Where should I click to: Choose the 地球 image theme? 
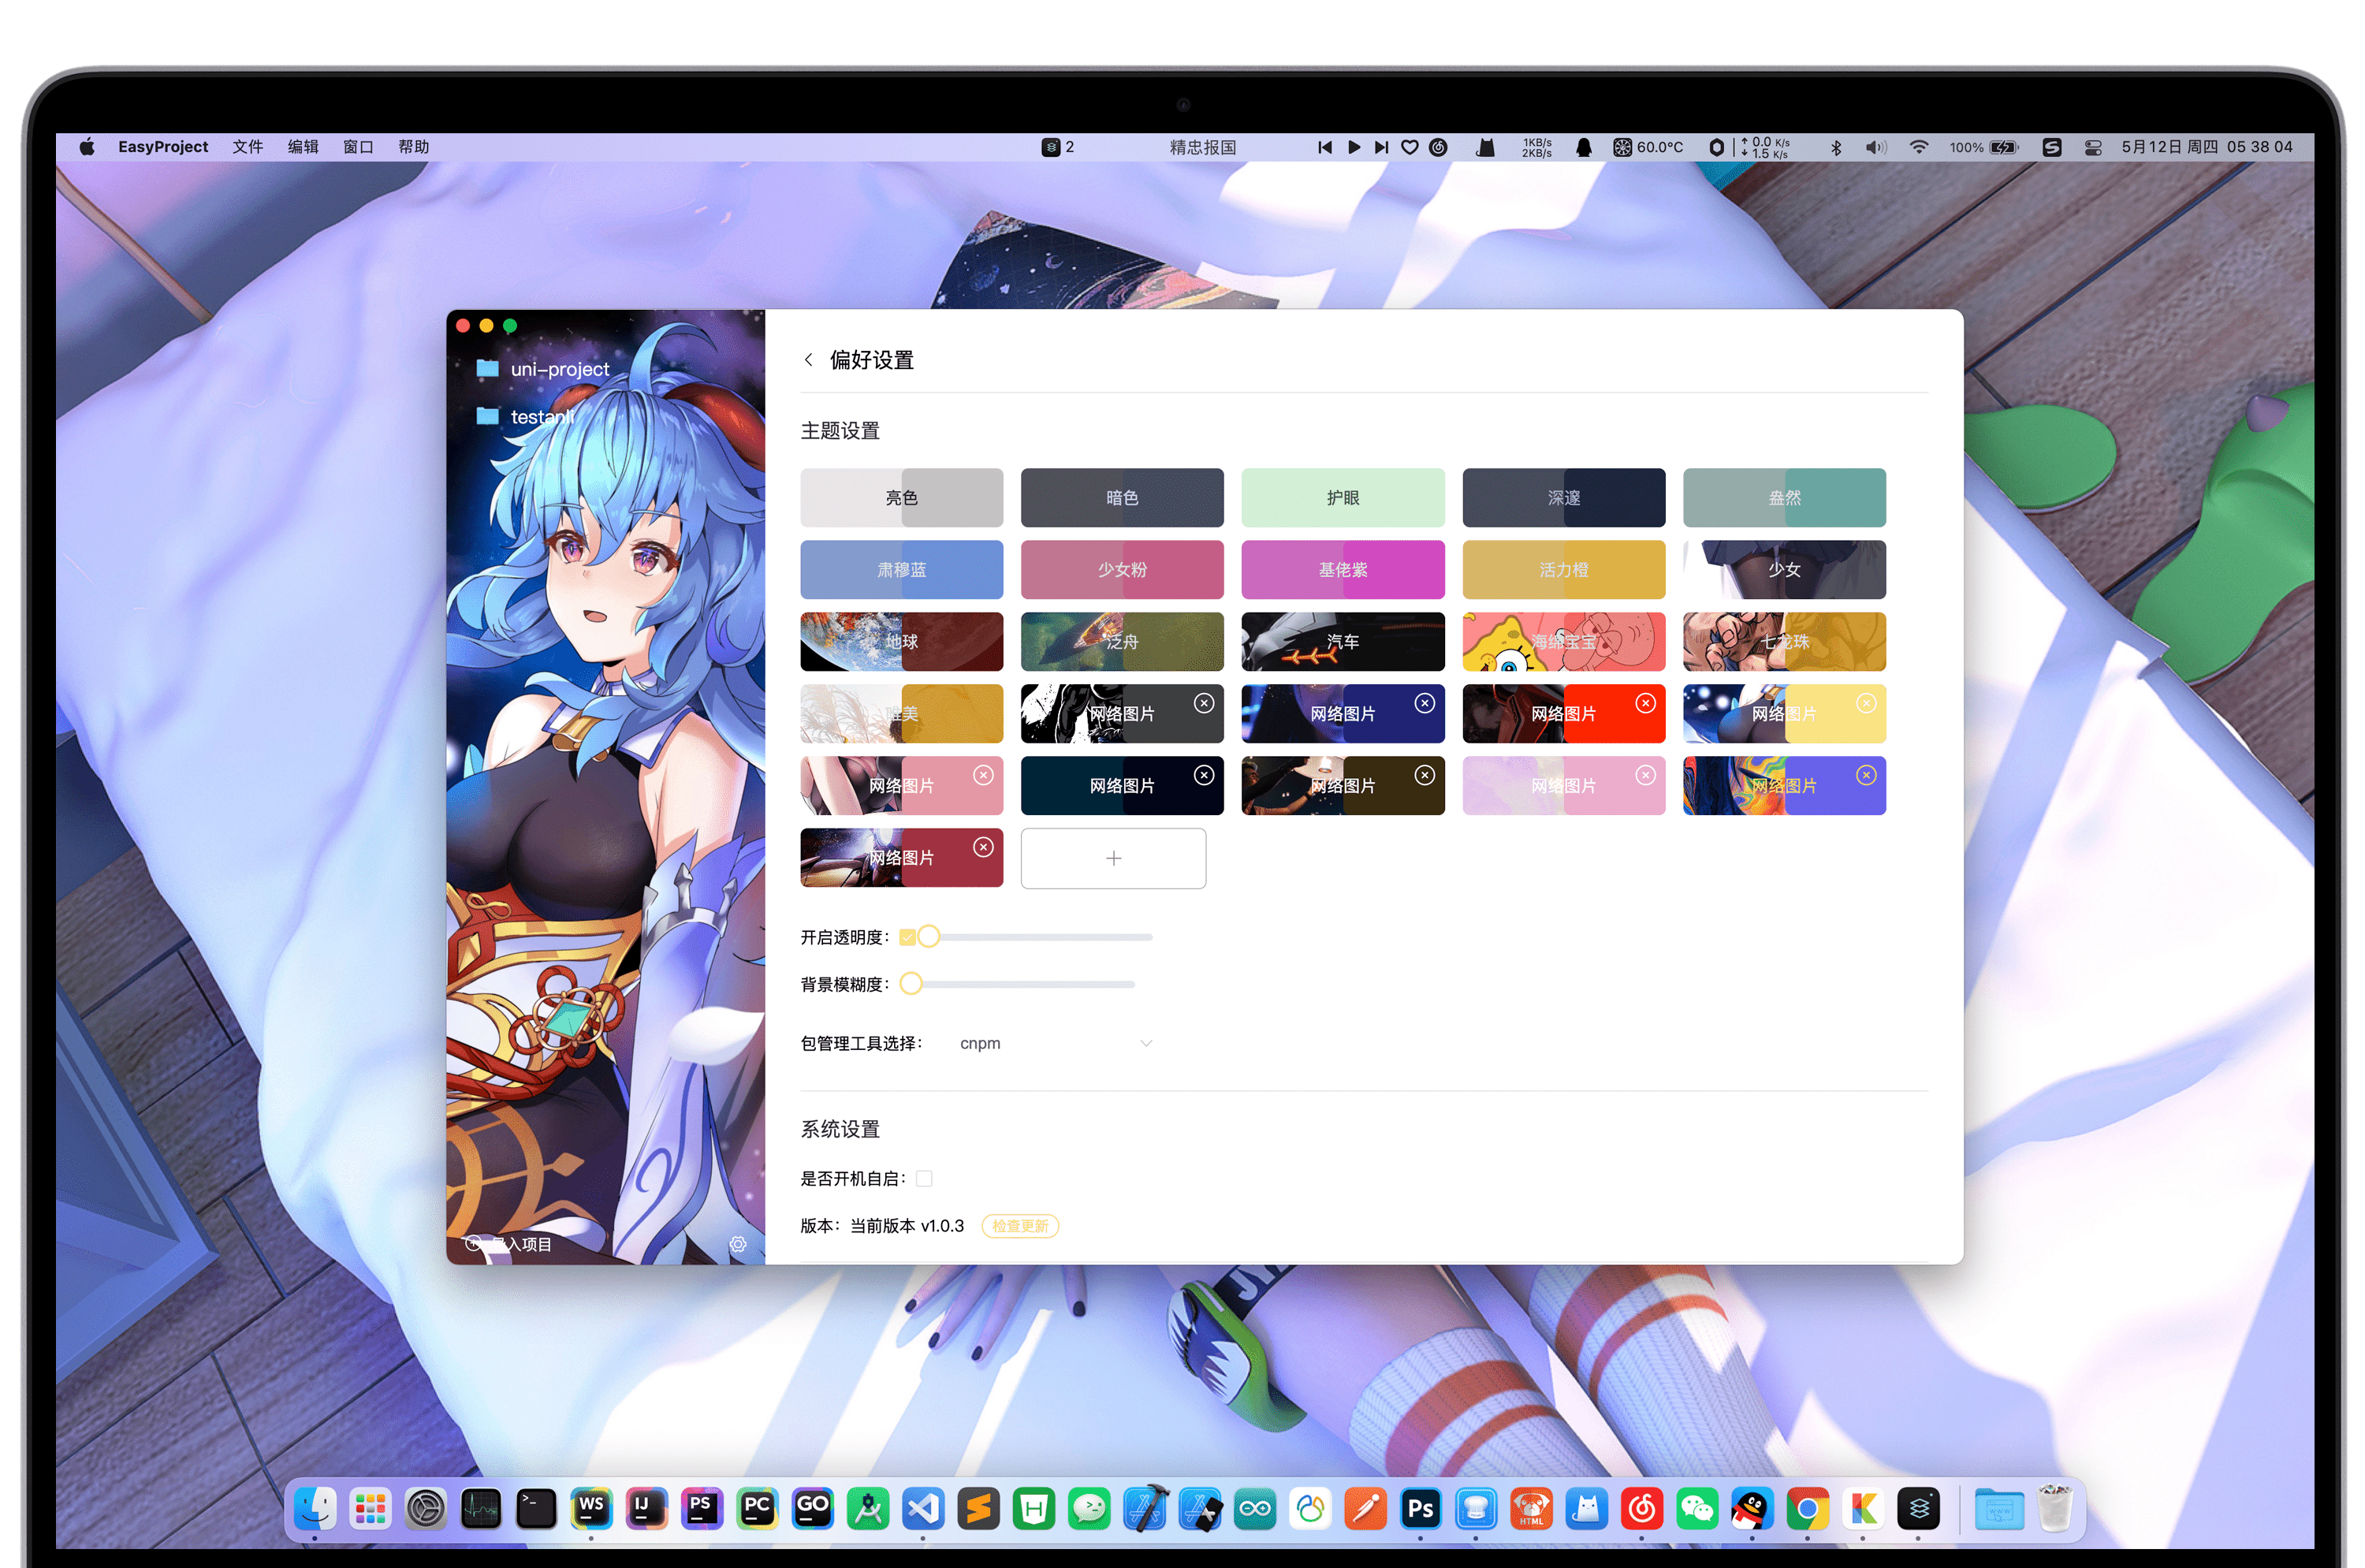coord(901,641)
